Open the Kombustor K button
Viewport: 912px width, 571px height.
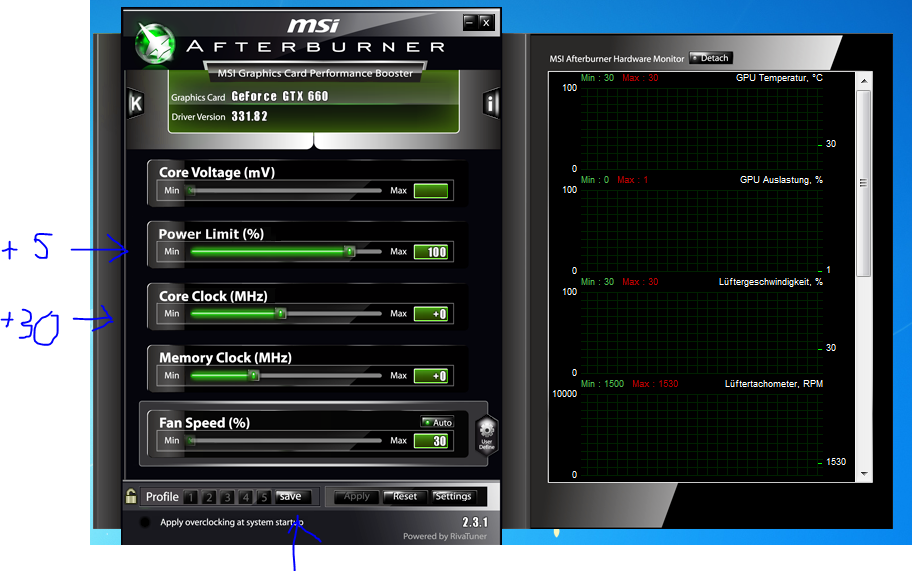point(136,104)
